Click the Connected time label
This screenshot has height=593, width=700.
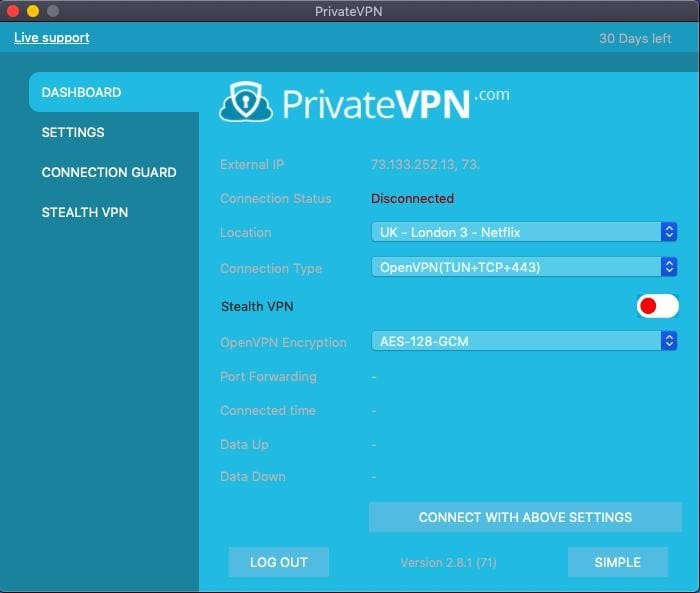coord(268,410)
